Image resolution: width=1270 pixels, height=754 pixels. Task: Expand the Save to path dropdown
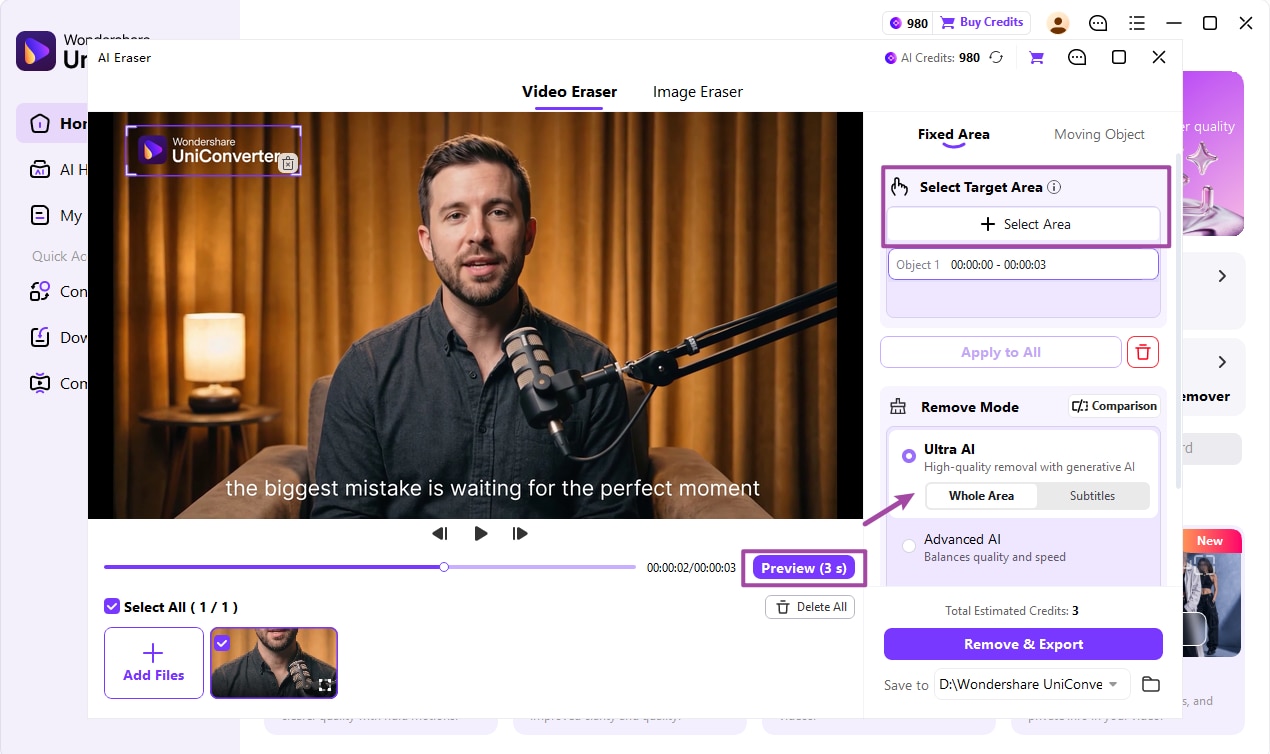click(x=1113, y=684)
